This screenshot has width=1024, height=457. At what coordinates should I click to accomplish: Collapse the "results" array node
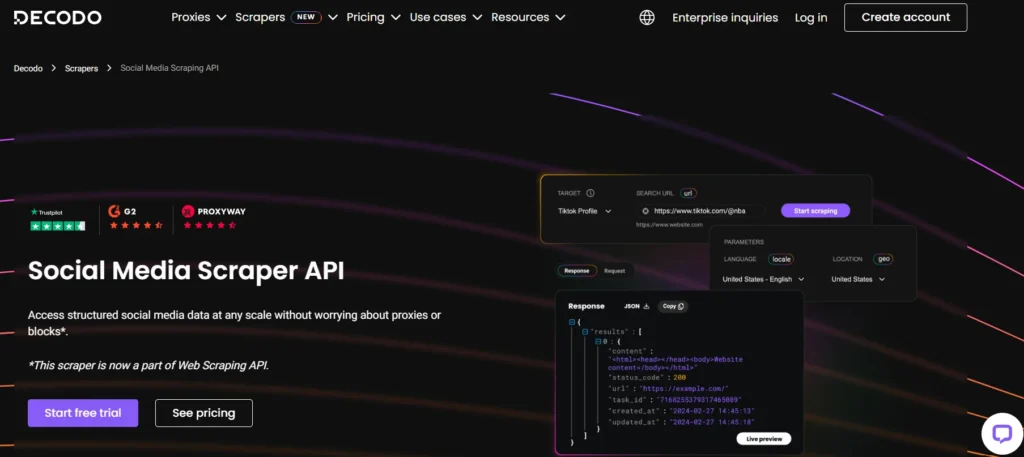pyautogui.click(x=584, y=332)
